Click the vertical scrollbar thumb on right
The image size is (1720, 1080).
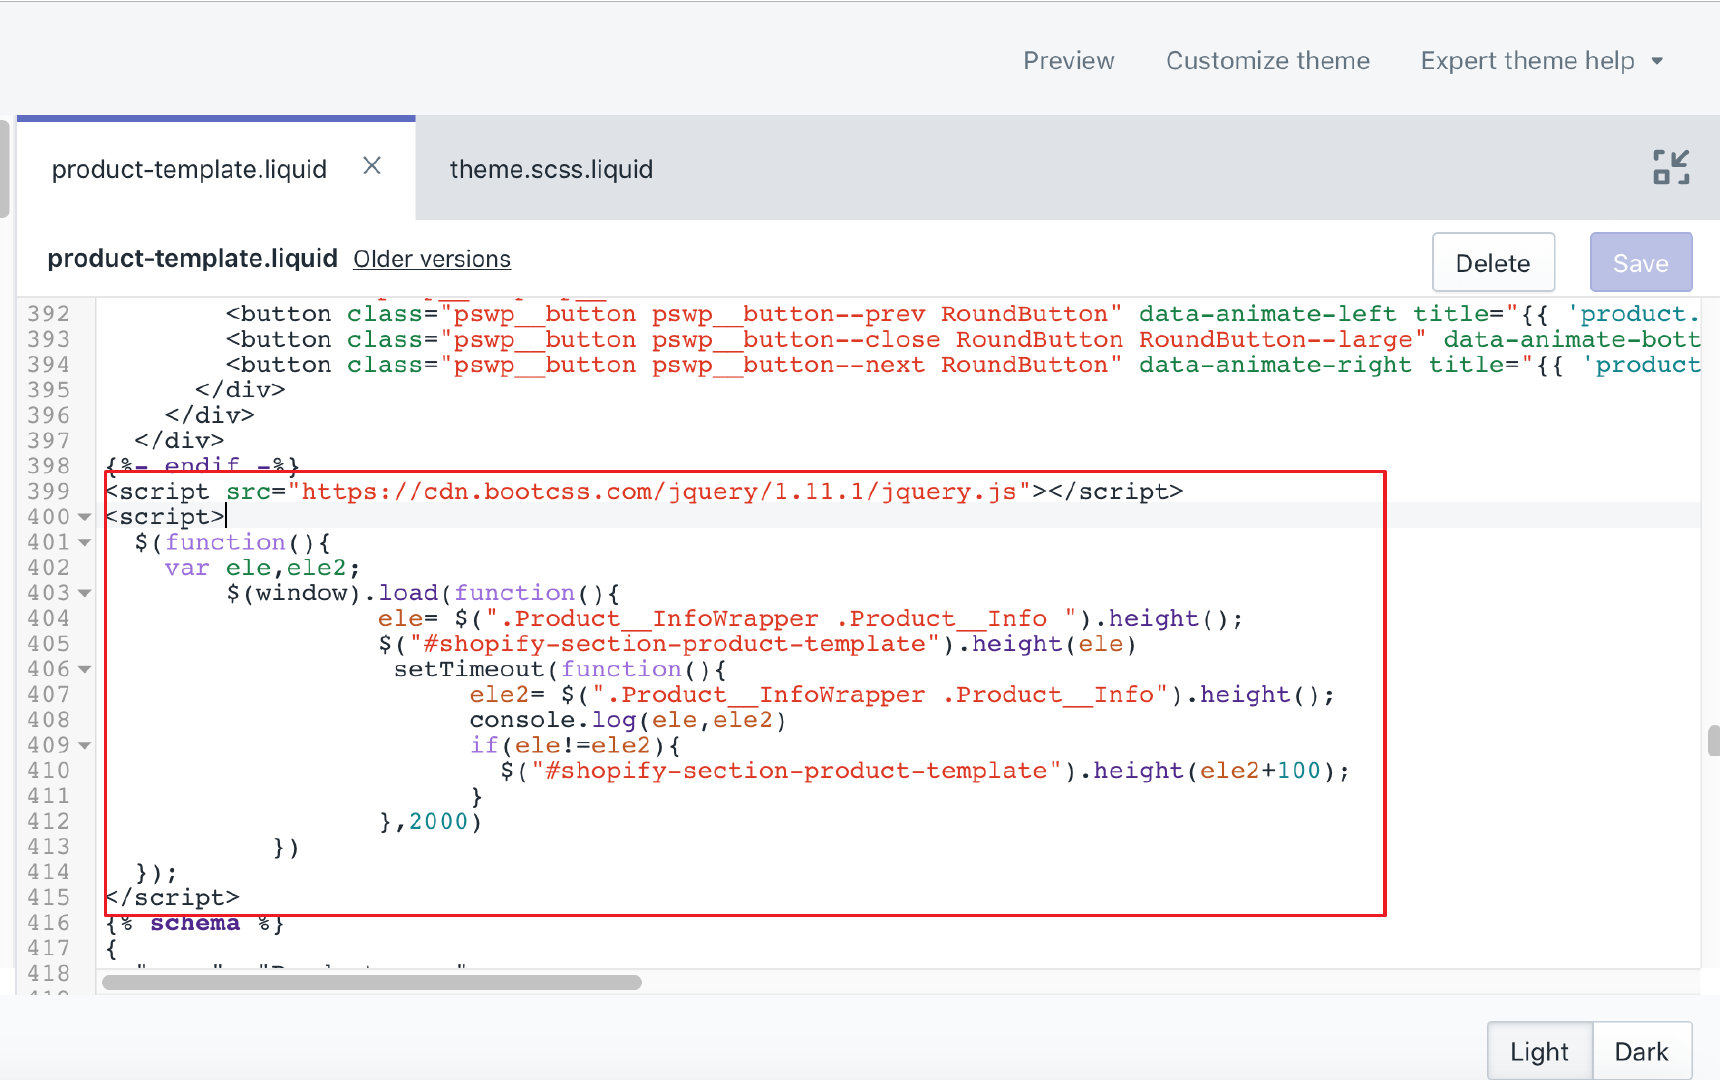1714,741
